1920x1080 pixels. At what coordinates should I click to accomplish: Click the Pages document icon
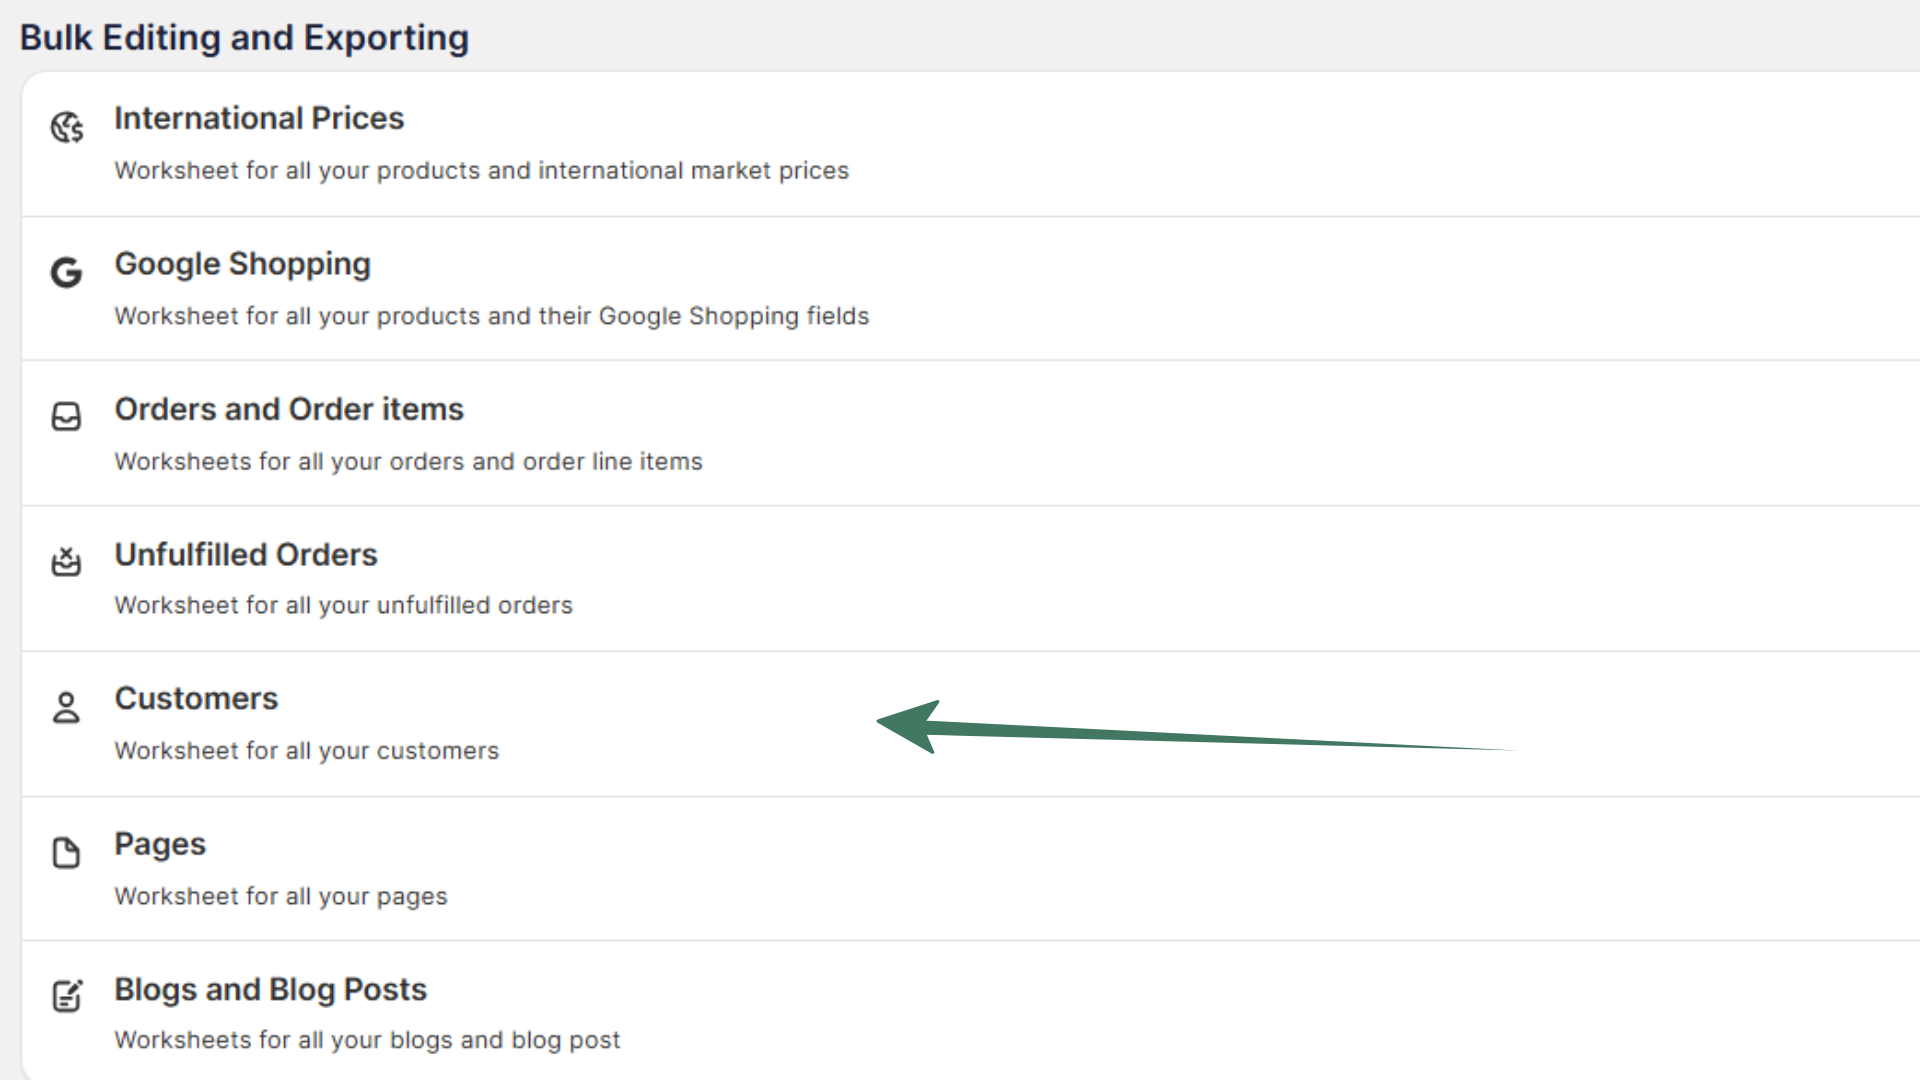66,853
